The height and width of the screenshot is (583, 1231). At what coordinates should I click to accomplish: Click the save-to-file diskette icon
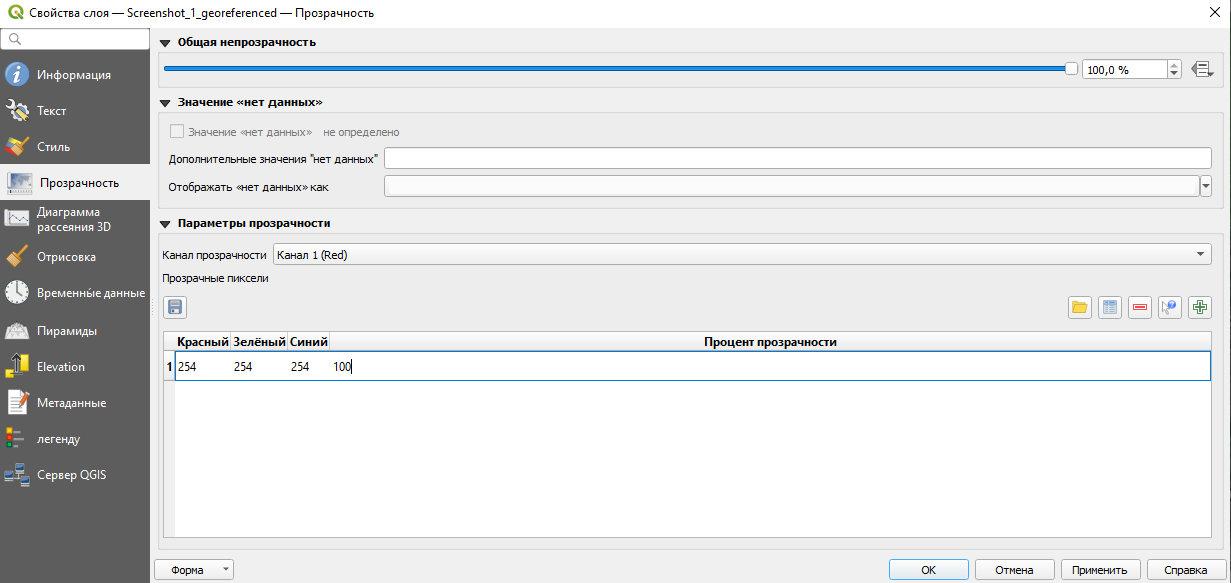(x=175, y=307)
